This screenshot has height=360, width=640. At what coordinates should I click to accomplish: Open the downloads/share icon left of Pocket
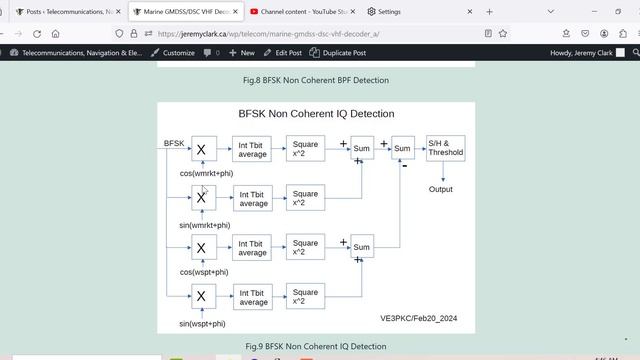[566, 34]
